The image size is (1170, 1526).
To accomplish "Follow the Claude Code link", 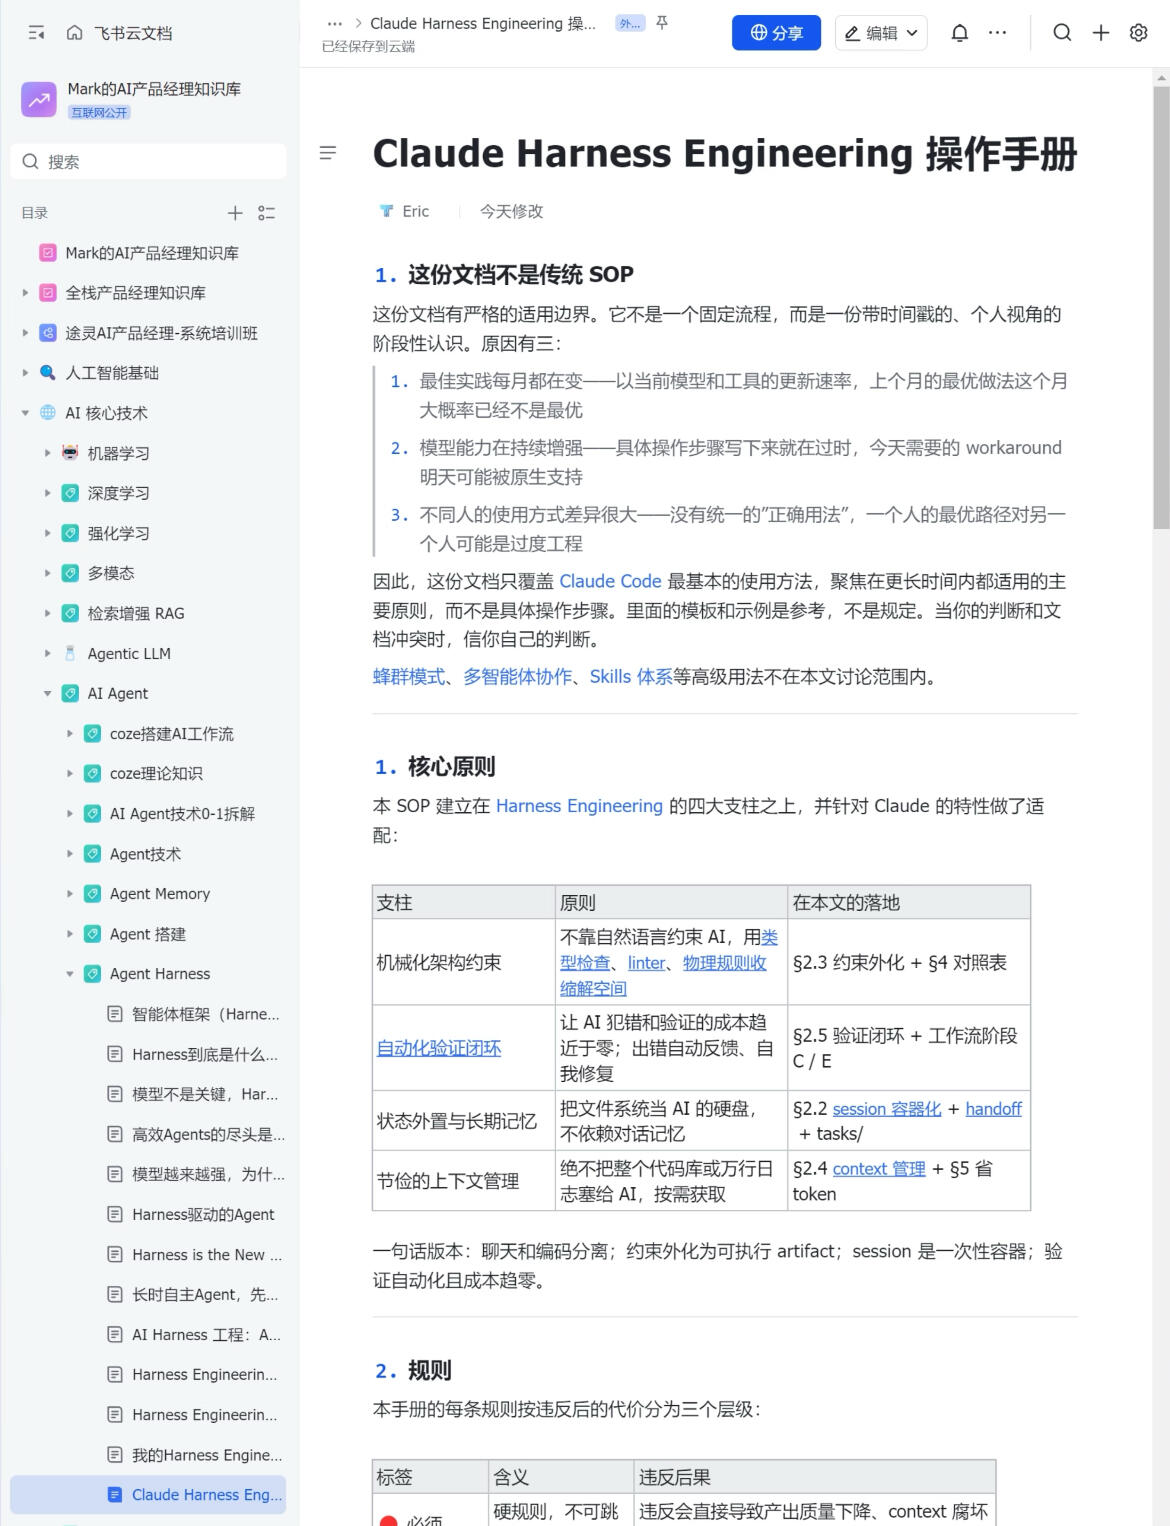I will (x=610, y=581).
